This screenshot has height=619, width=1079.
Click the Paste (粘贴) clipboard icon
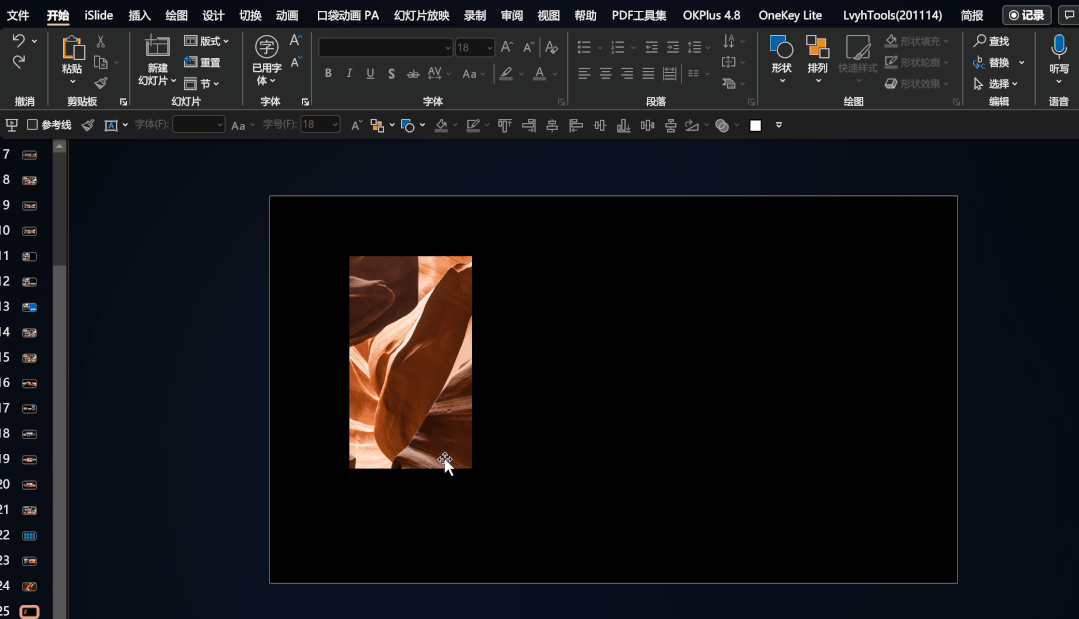click(72, 48)
